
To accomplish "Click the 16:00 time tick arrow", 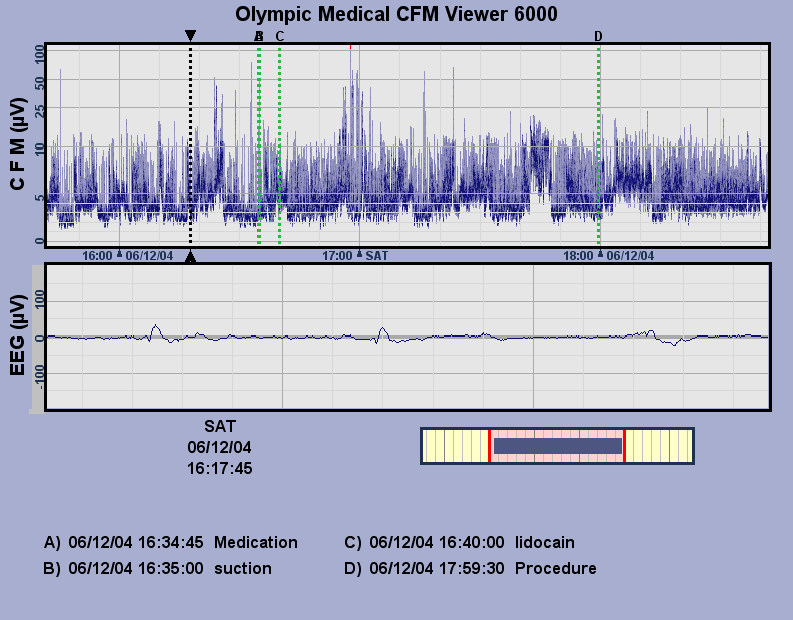I will (x=119, y=253).
